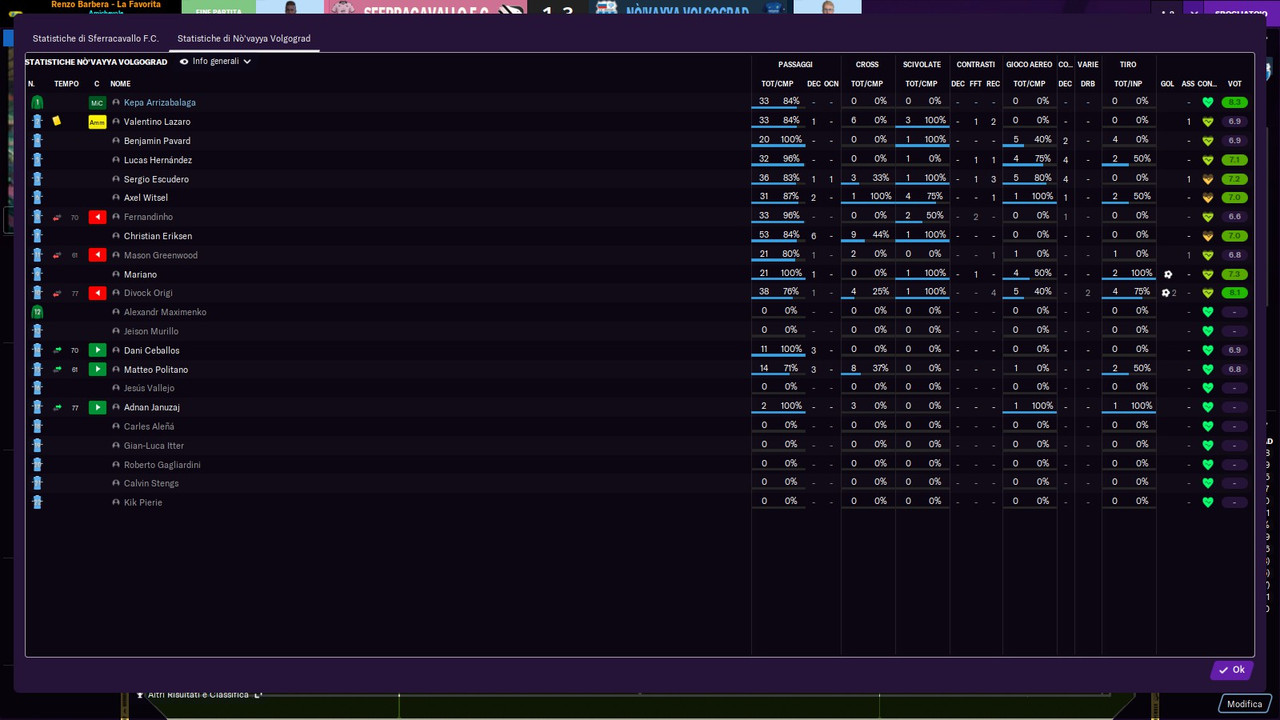The image size is (1280, 720).
Task: Click the Modifica button
Action: tap(1245, 704)
